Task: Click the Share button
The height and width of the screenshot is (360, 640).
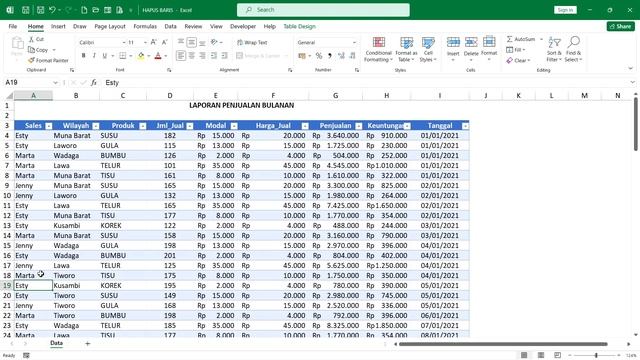Action: click(620, 27)
